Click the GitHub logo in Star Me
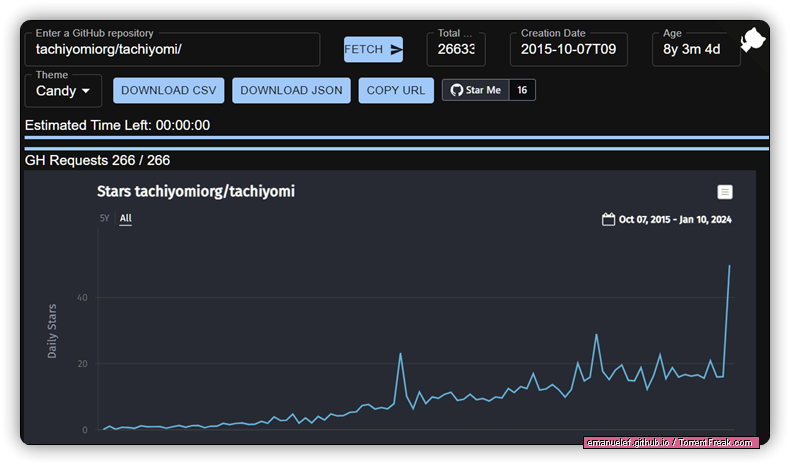The height and width of the screenshot is (465, 790). (x=456, y=90)
